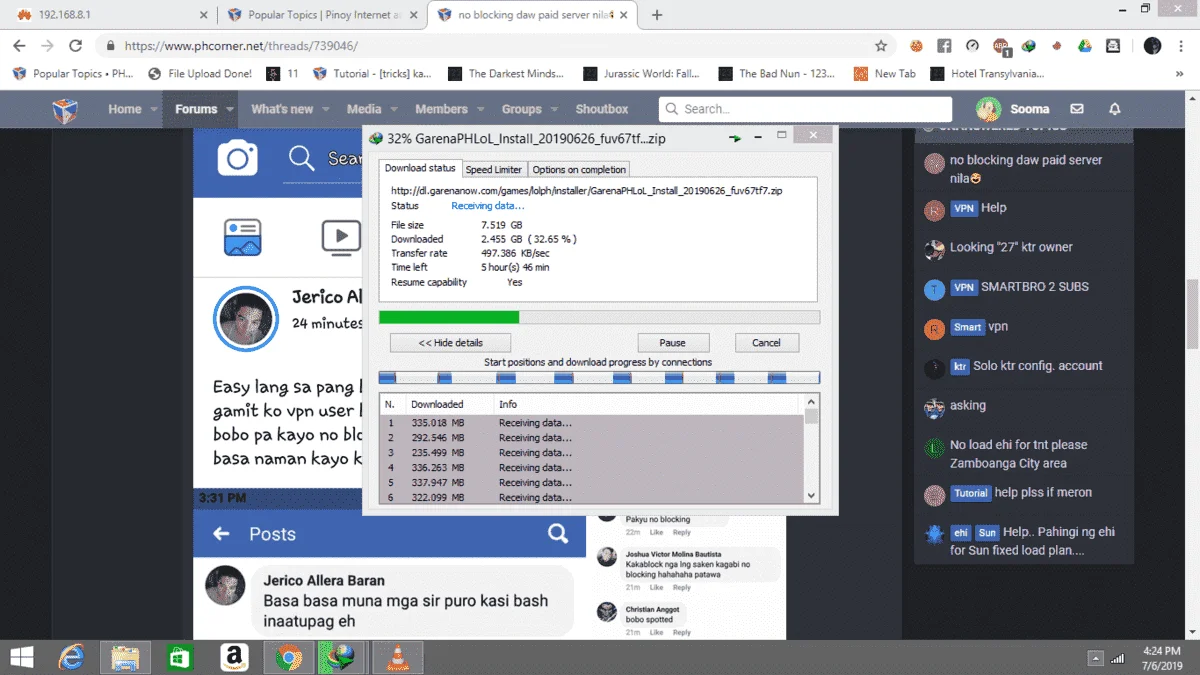Select connection row 5 with 337.947 MB
The image size is (1200, 675).
(x=592, y=482)
